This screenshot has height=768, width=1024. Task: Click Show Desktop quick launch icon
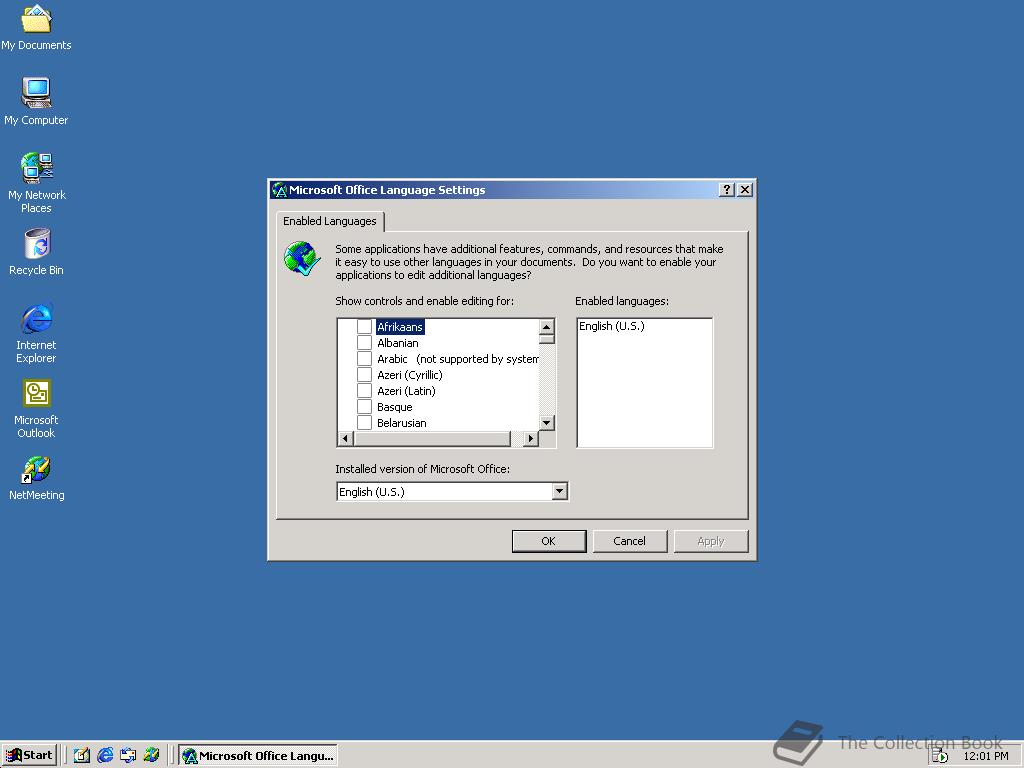point(82,755)
